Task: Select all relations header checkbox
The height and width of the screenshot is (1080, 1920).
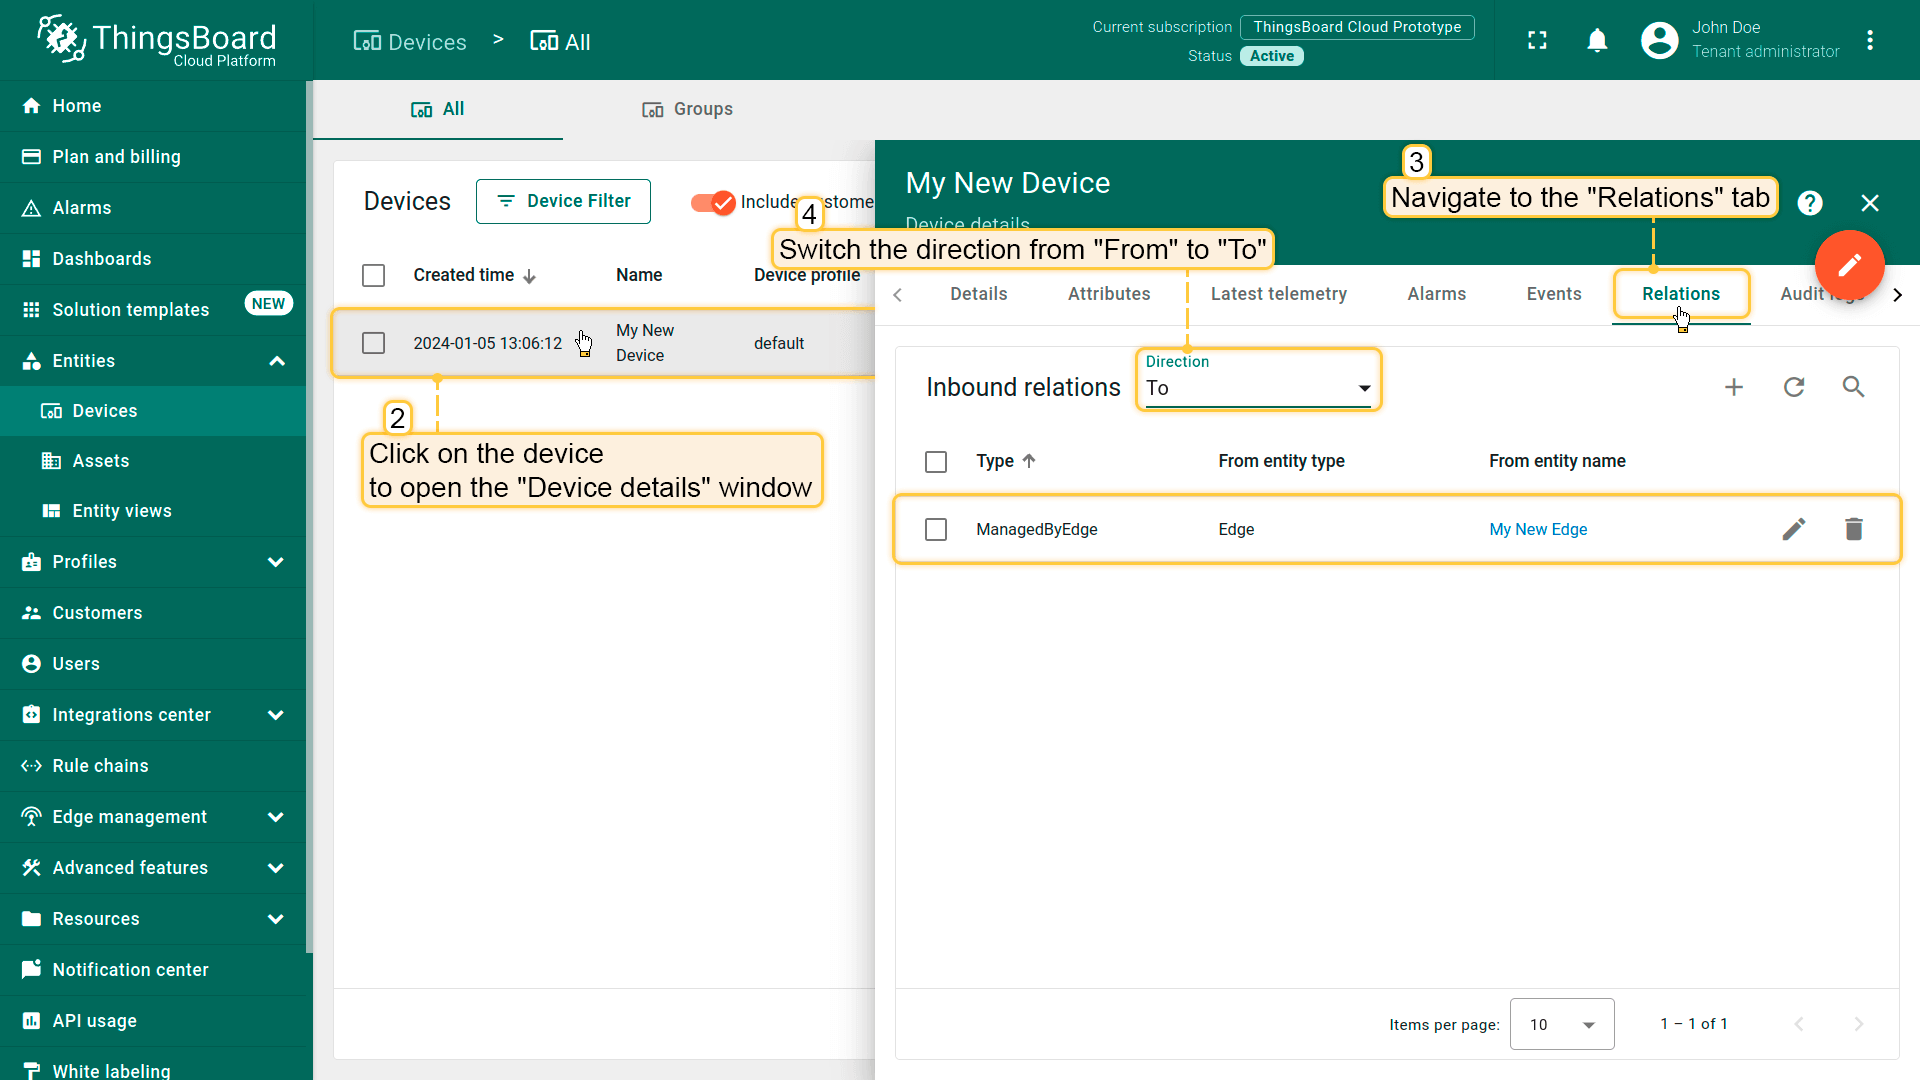Action: point(936,461)
